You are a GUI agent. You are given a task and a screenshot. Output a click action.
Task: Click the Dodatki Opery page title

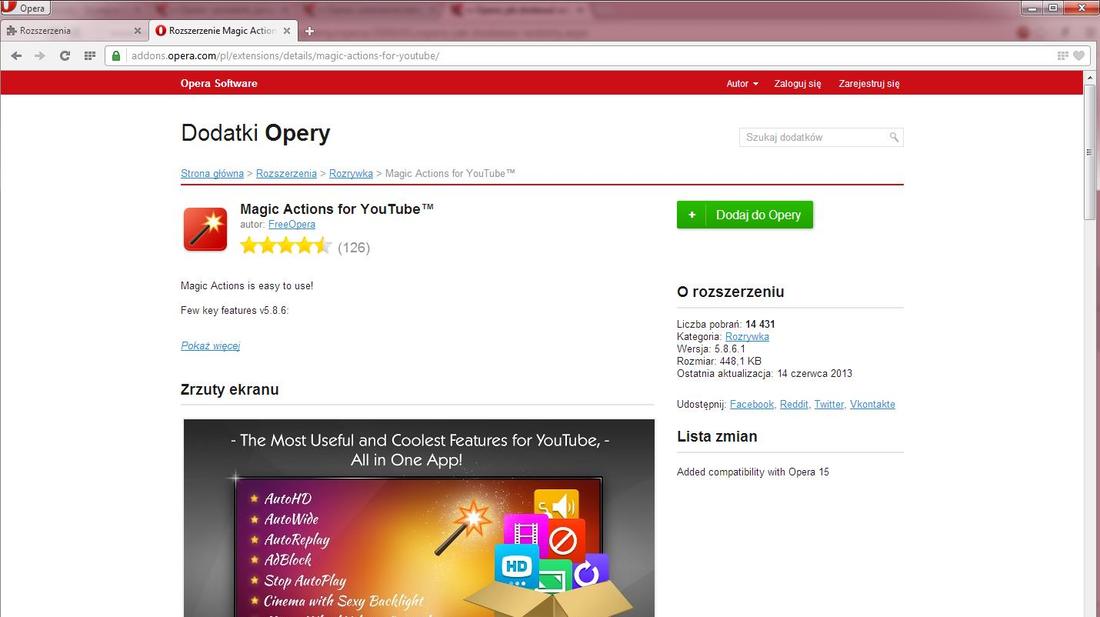tap(255, 133)
